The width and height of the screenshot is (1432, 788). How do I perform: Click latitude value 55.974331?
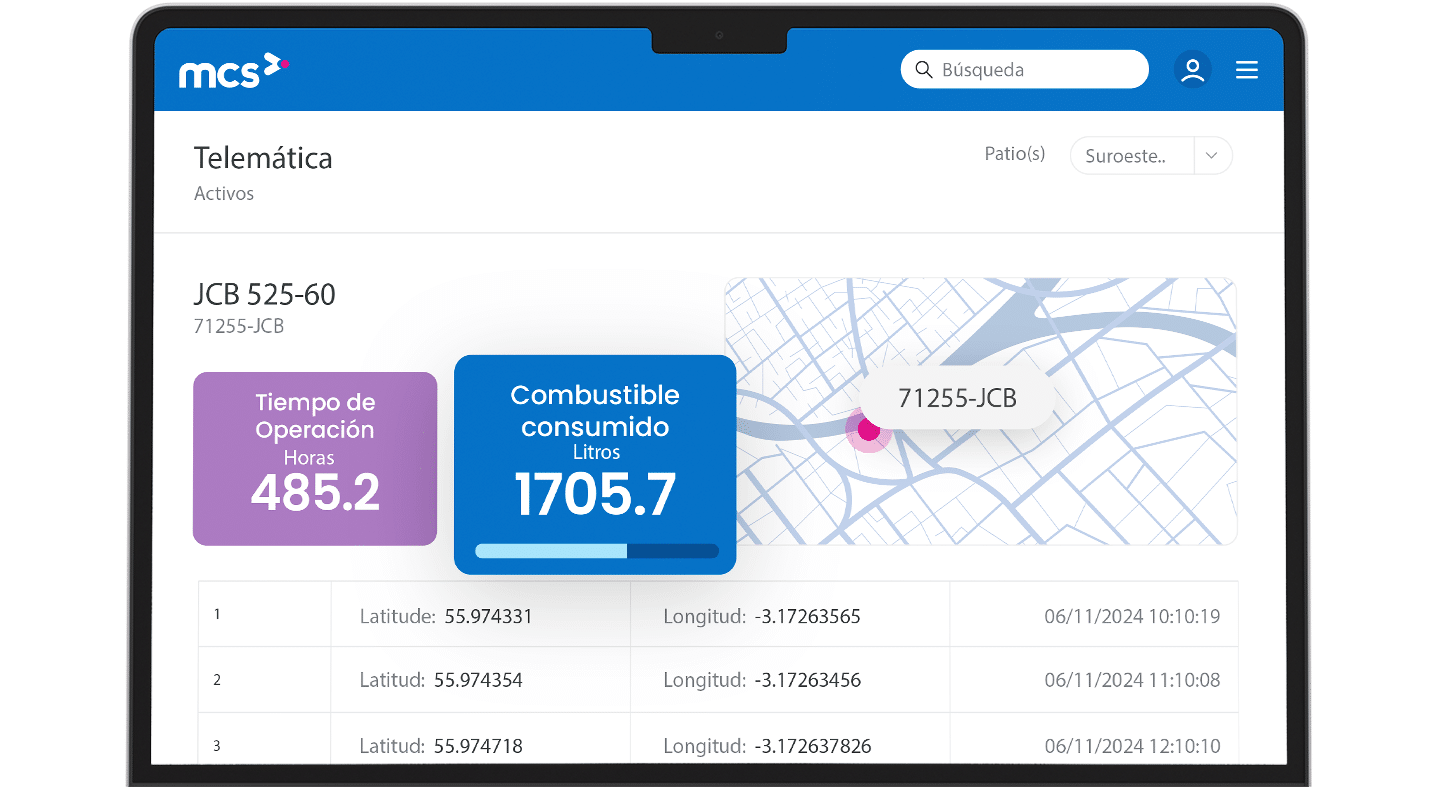pos(489,616)
